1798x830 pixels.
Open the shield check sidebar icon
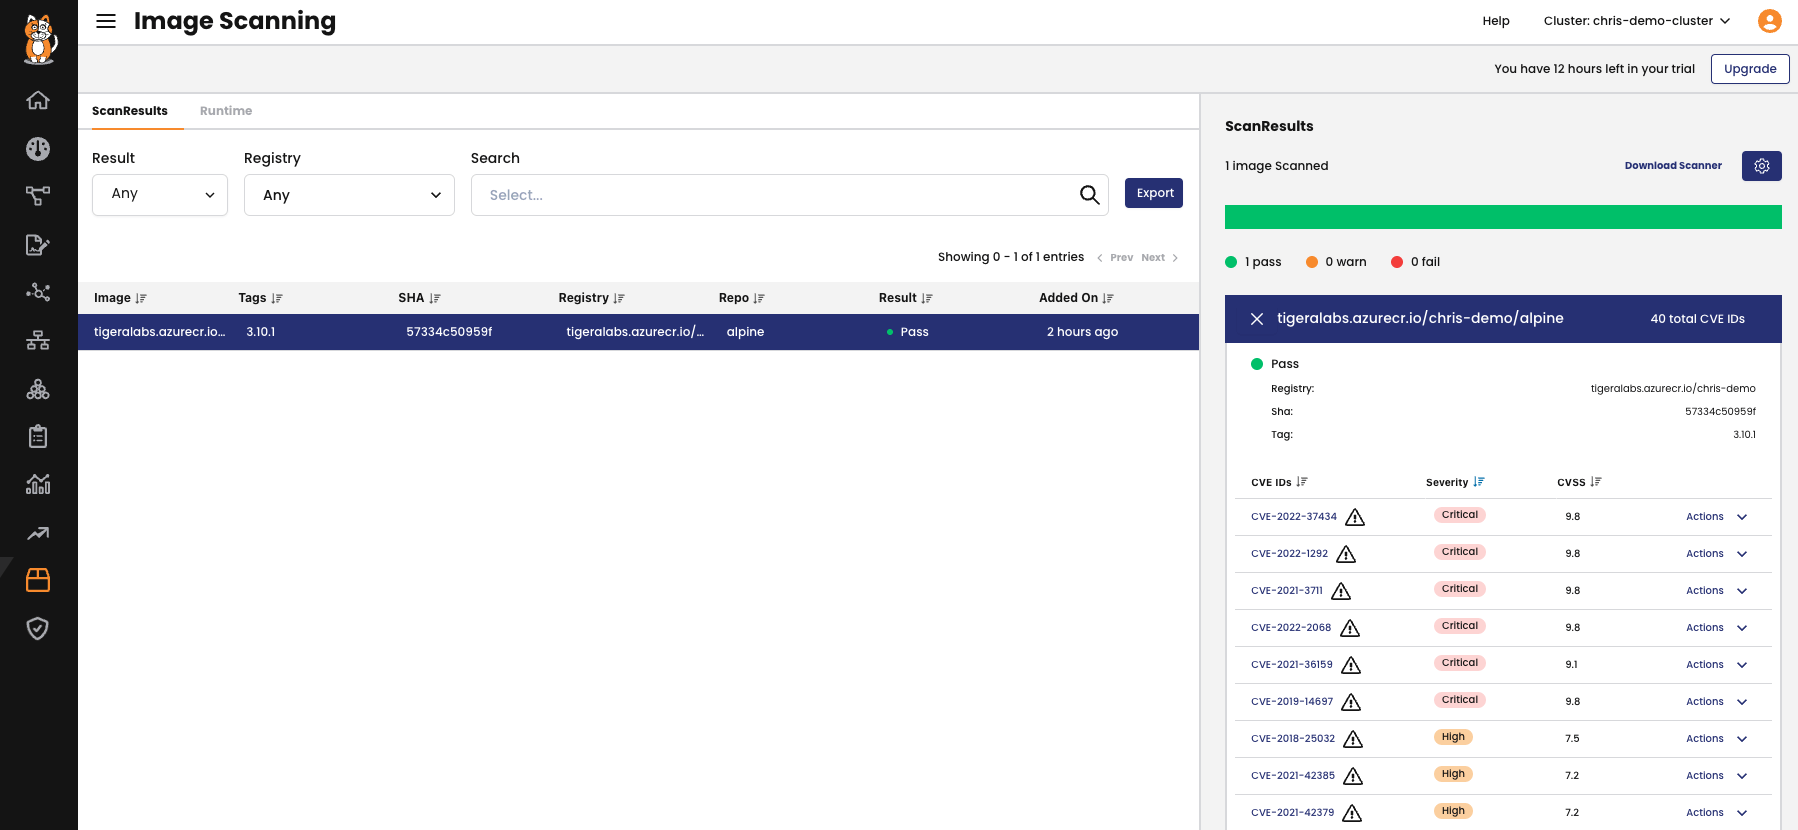[38, 628]
